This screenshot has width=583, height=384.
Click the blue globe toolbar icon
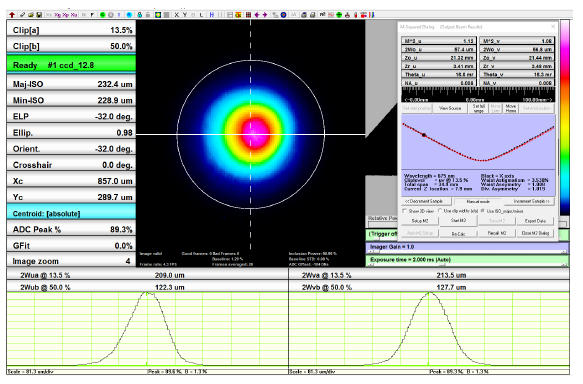[129, 15]
